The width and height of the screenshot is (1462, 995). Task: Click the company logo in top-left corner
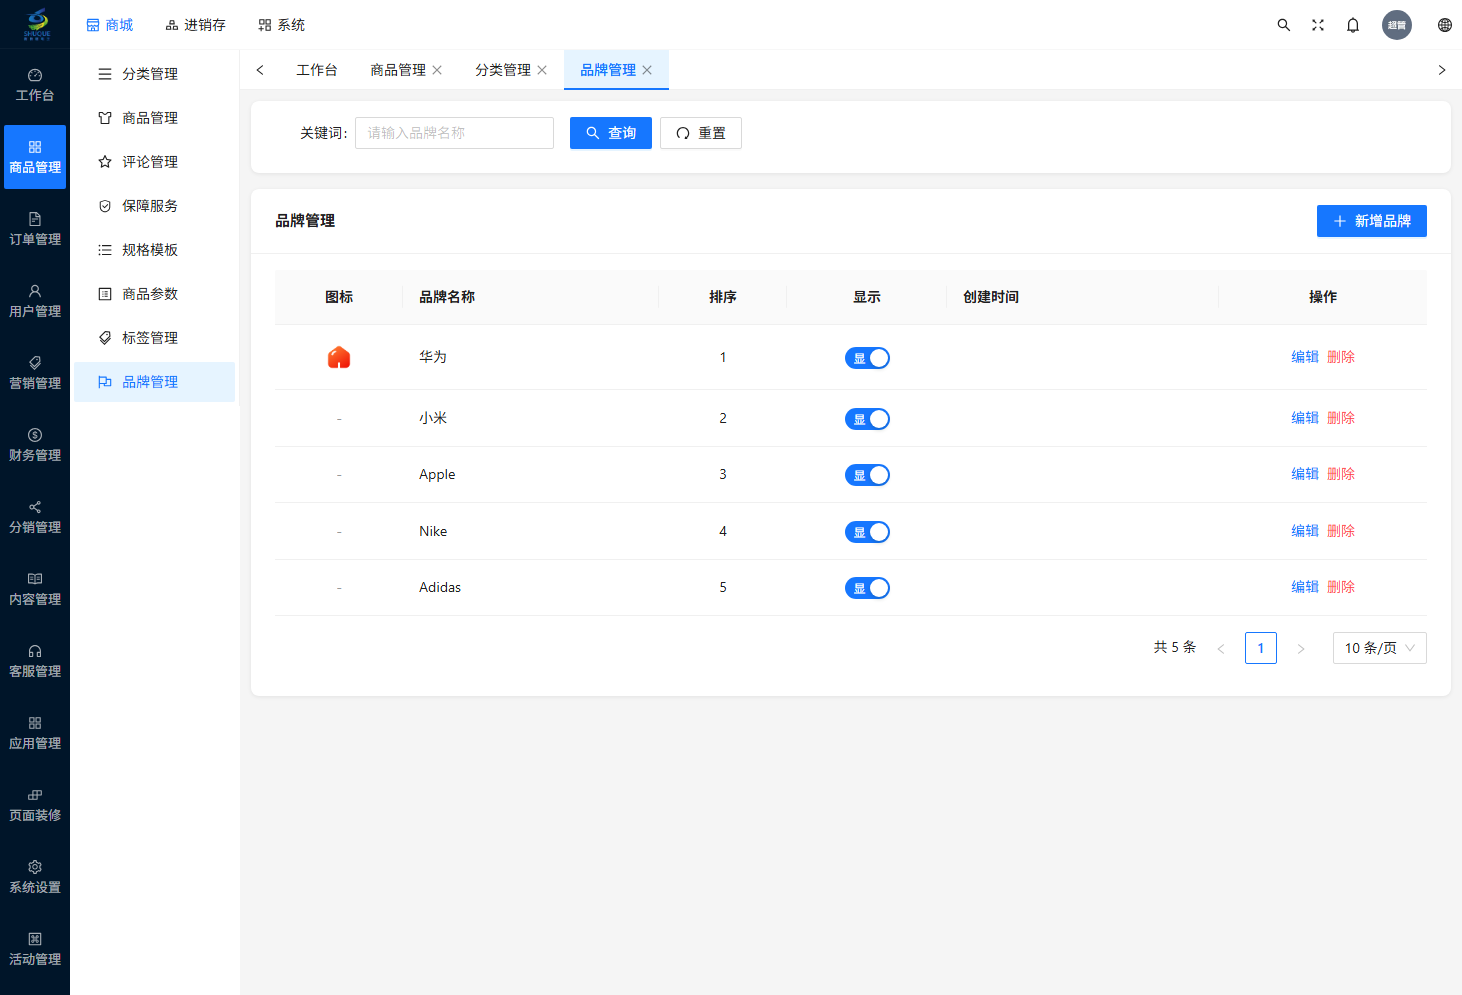click(x=37, y=24)
